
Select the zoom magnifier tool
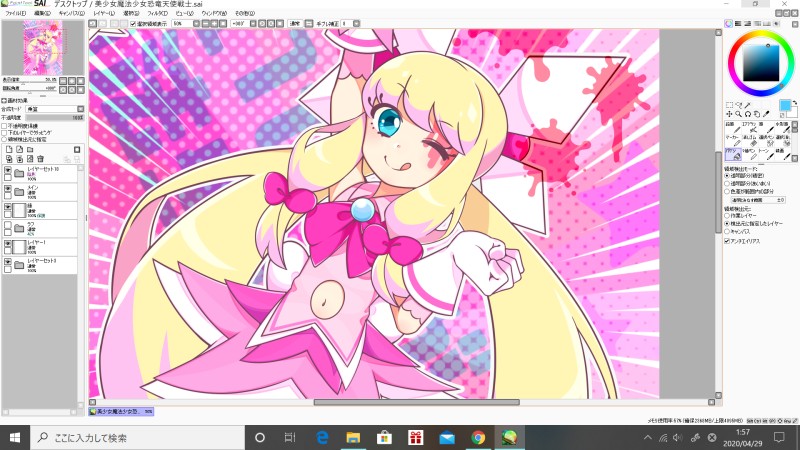738,114
